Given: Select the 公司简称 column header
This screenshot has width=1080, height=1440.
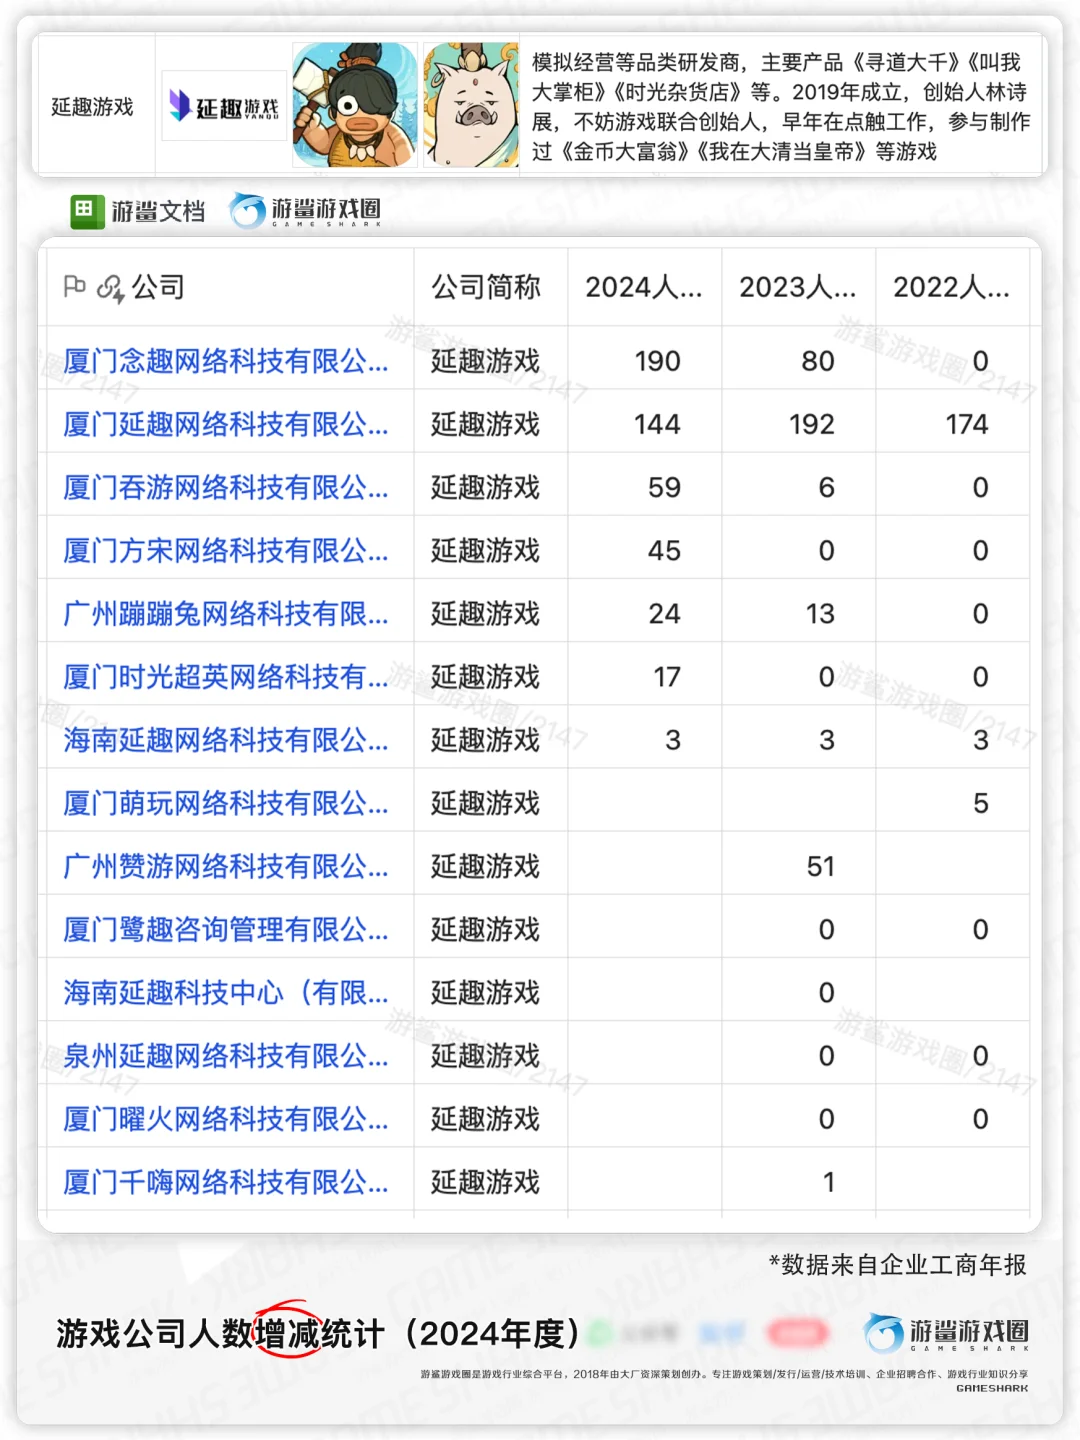Looking at the screenshot, I should point(486,287).
